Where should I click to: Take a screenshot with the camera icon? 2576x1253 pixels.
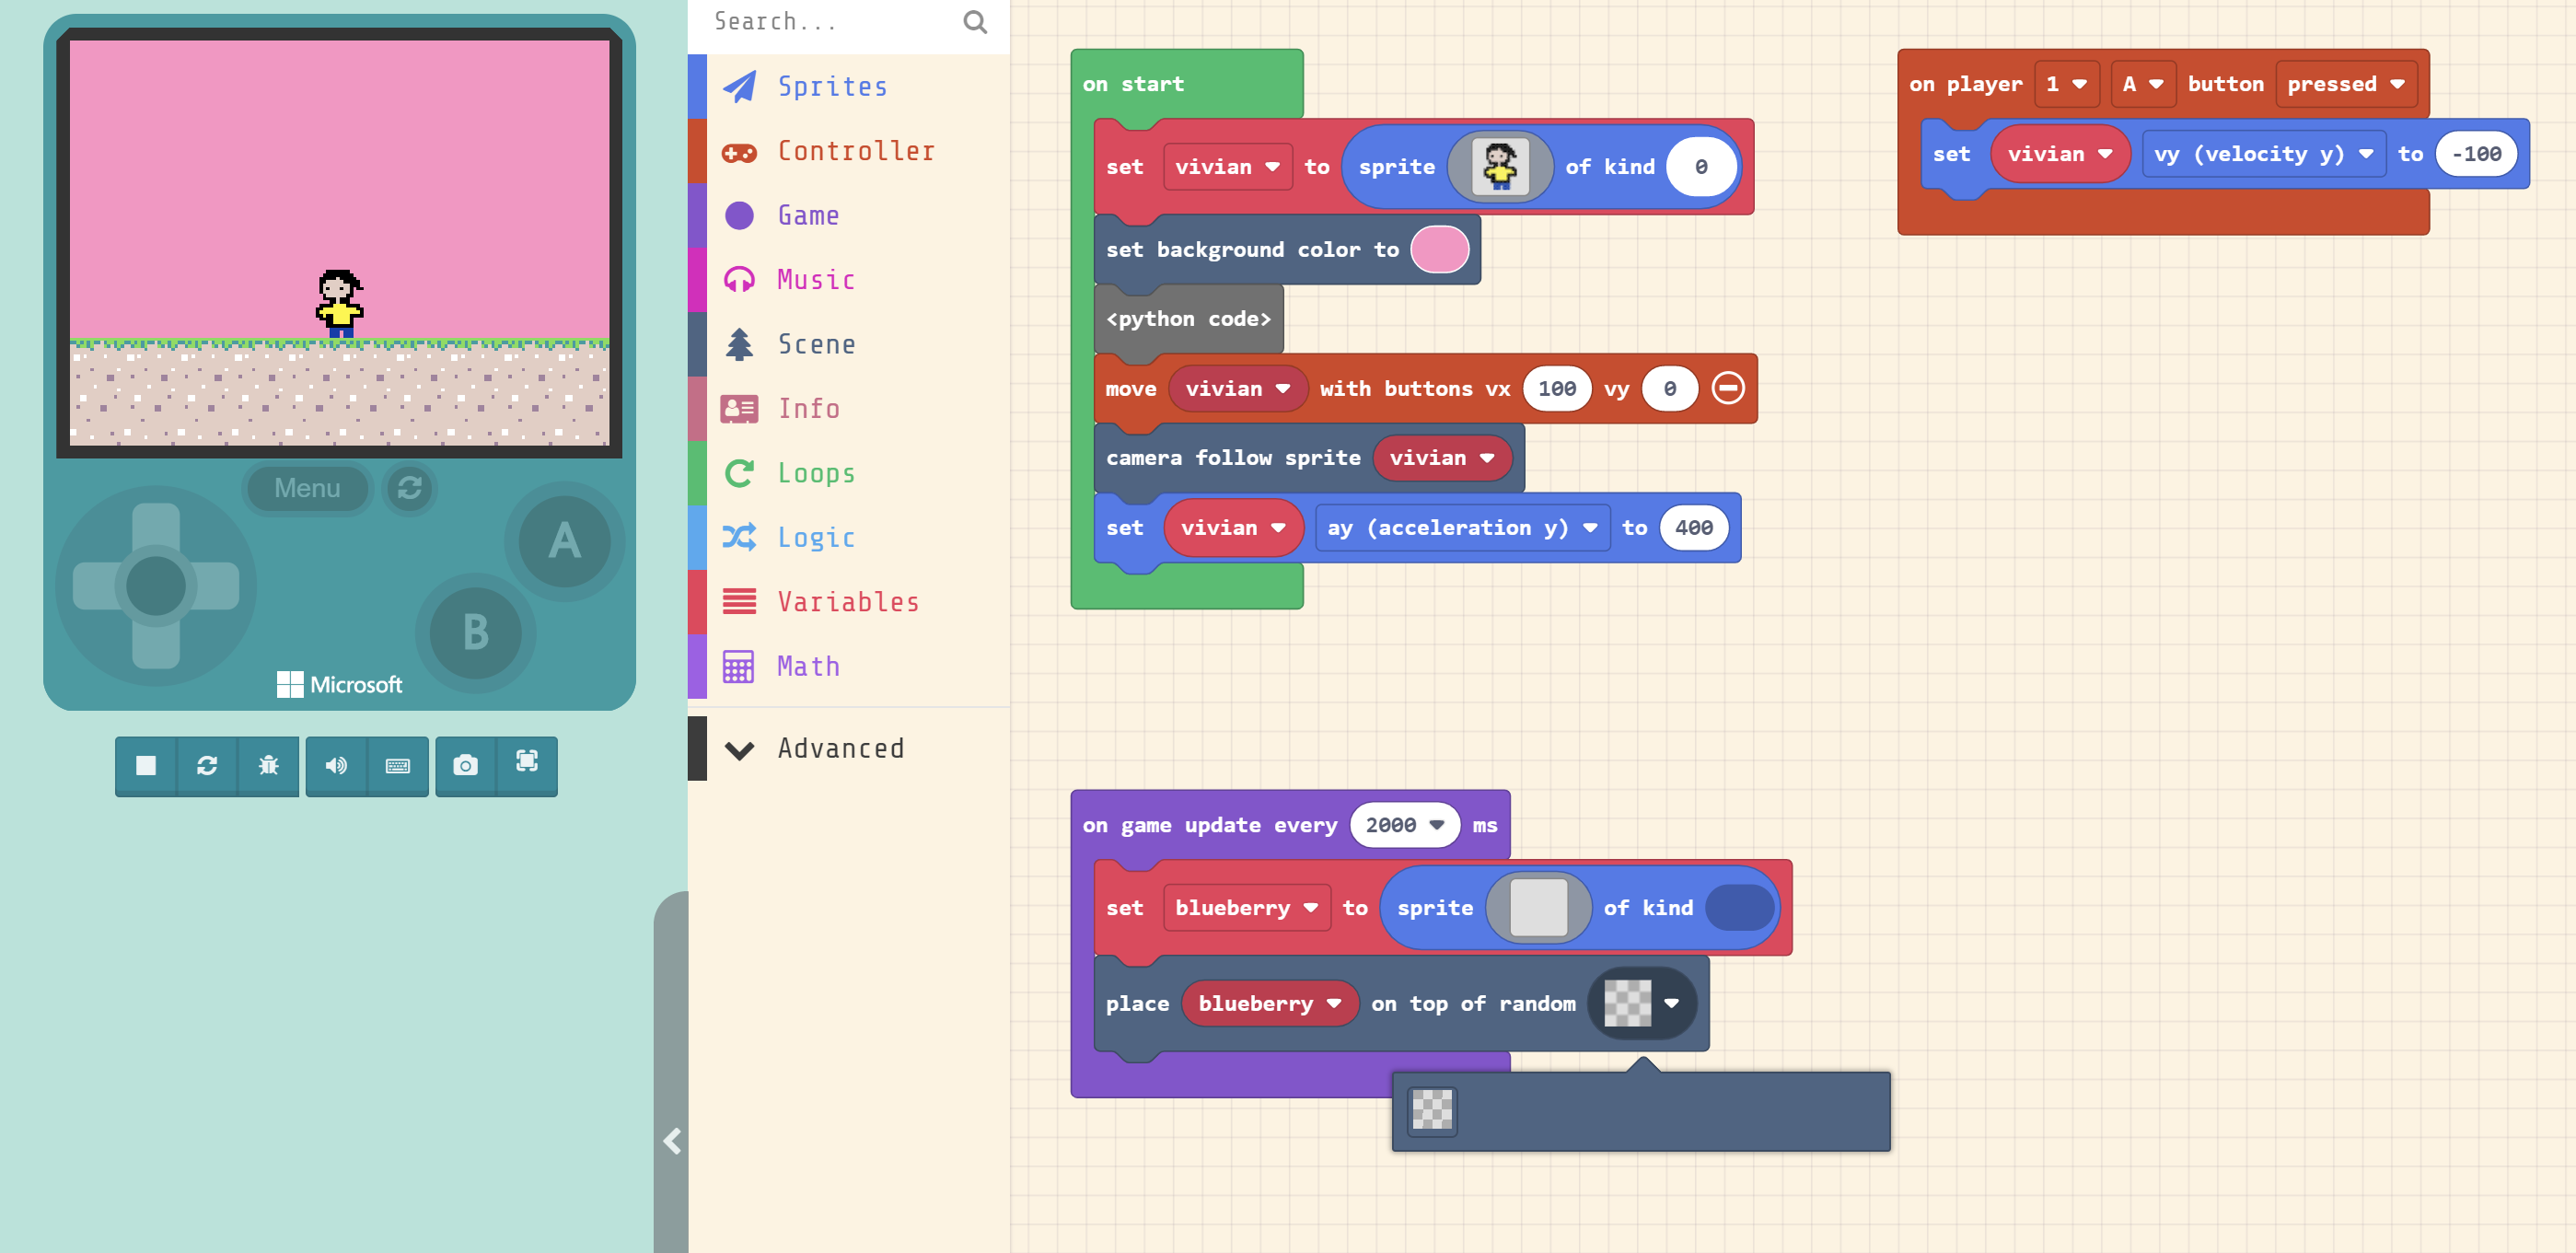click(465, 765)
